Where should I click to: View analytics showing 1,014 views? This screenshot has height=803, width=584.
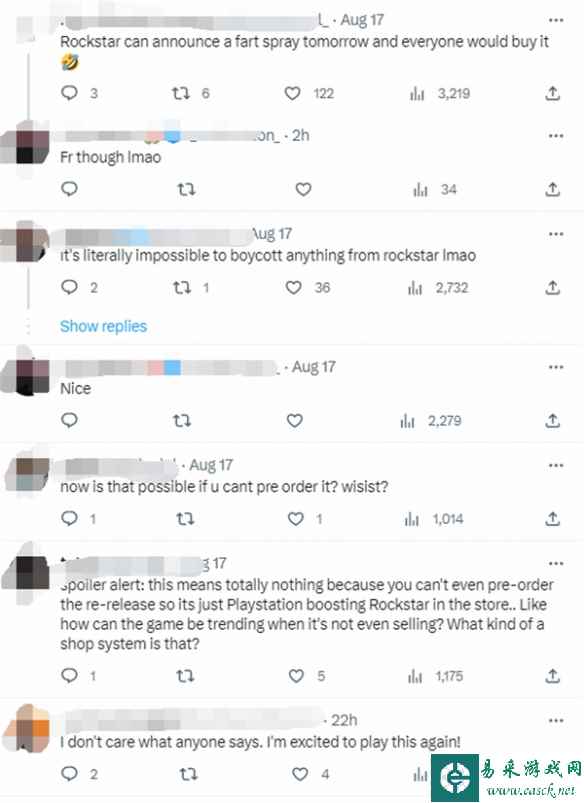[x=434, y=519]
